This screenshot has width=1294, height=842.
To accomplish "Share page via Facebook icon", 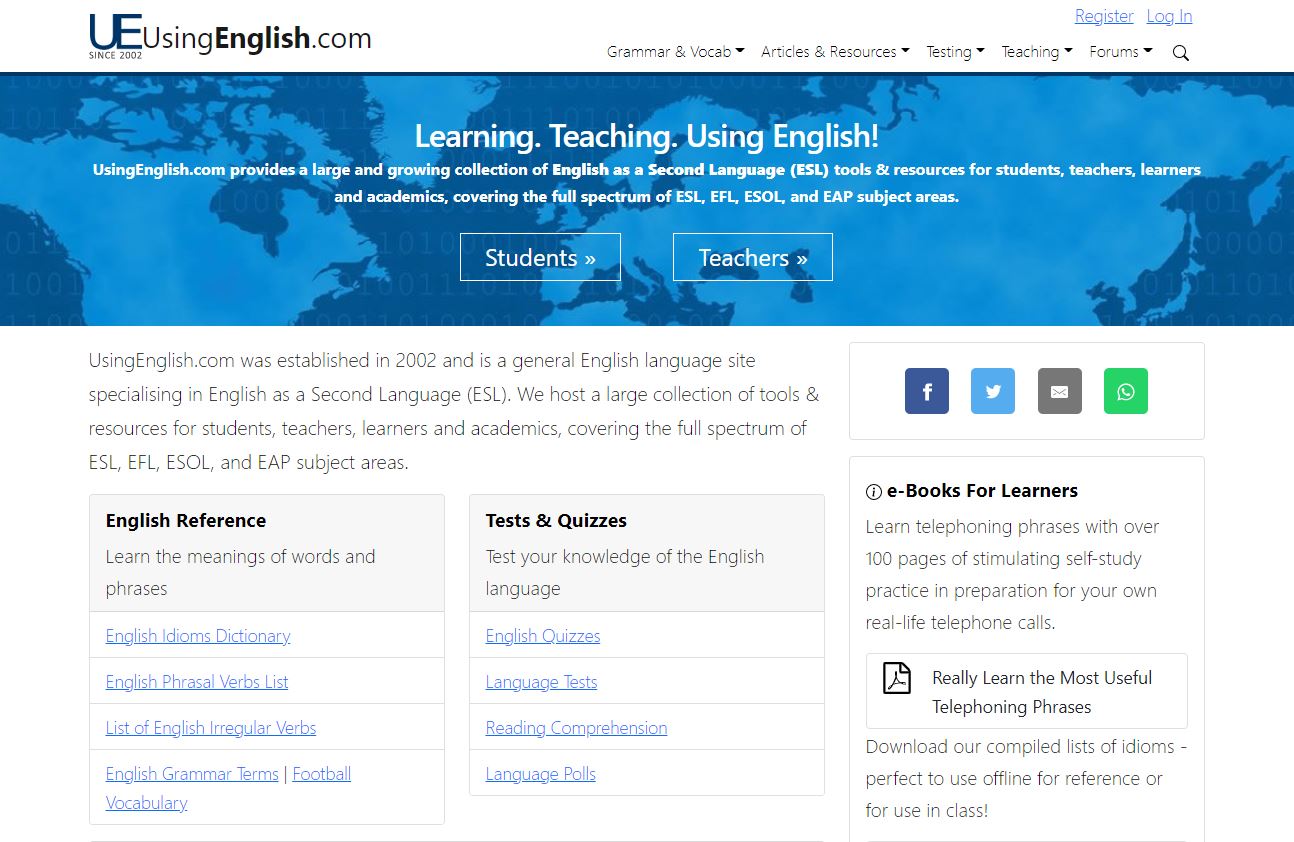I will click(x=927, y=391).
